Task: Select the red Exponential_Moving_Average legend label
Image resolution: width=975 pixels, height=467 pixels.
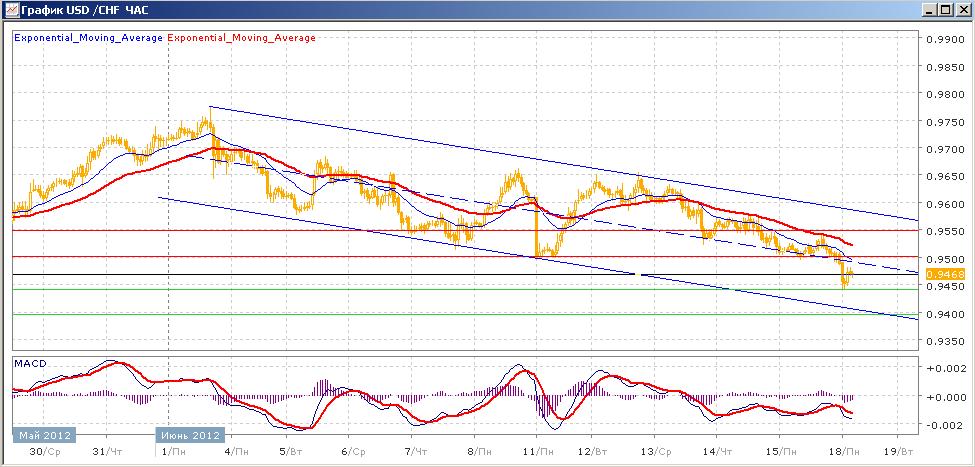Action: (241, 38)
